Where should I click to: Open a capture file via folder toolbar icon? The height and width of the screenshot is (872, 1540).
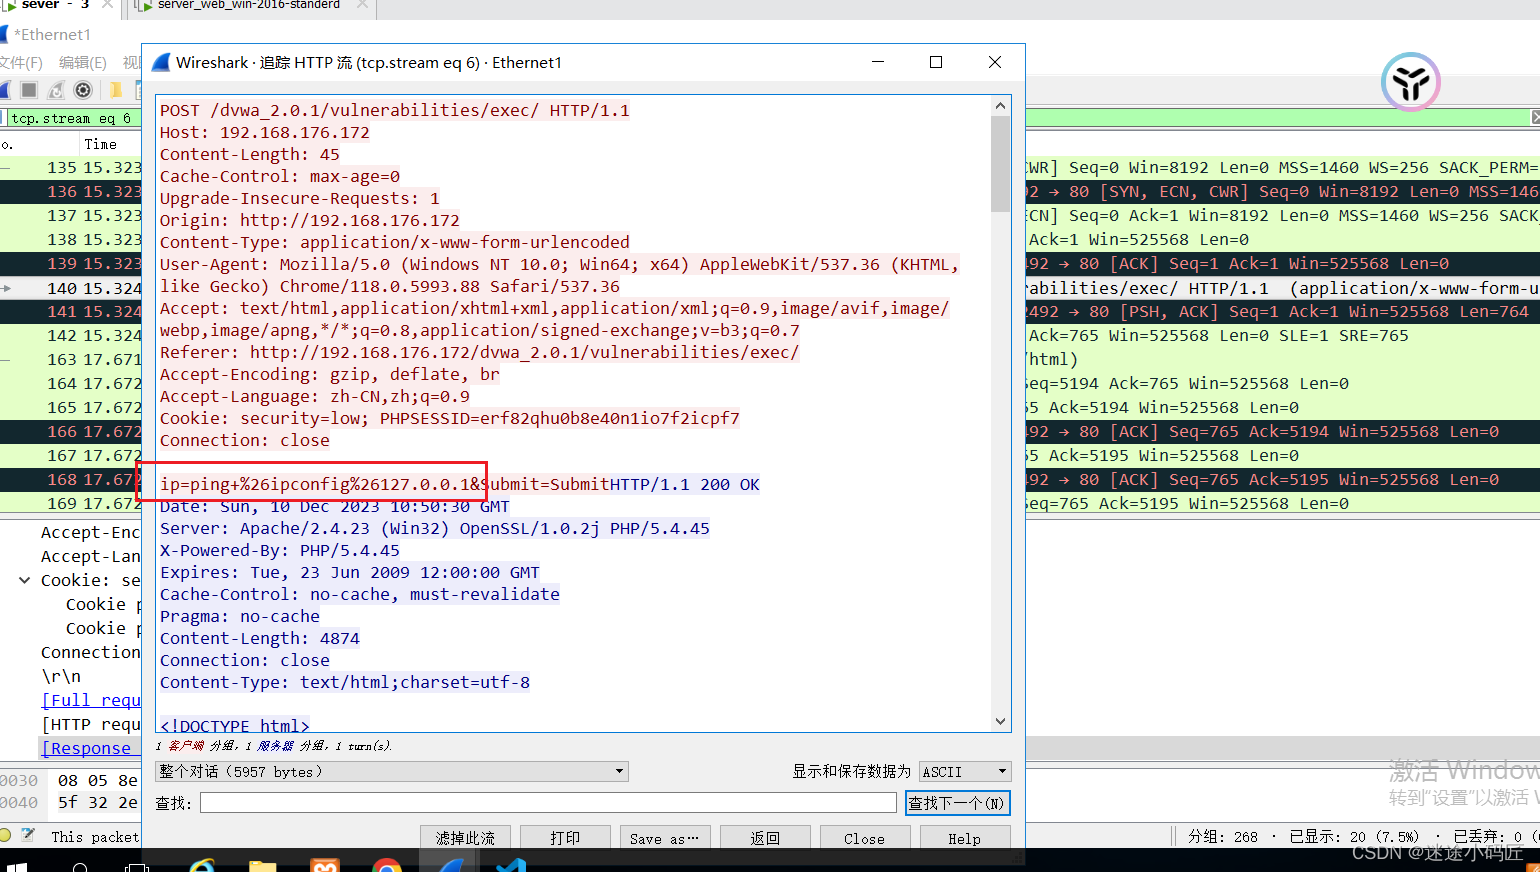coord(116,90)
